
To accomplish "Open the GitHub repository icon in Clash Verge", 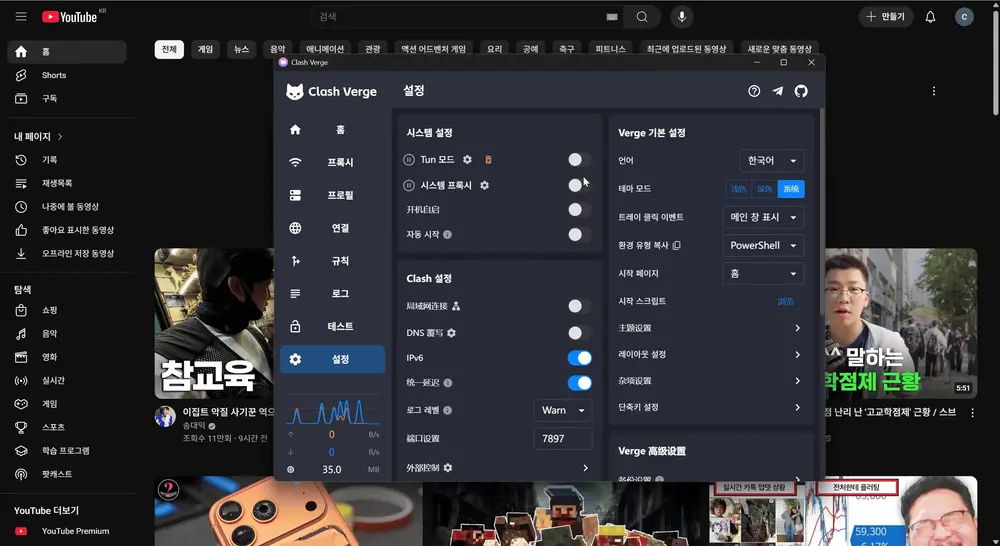I will pyautogui.click(x=801, y=91).
